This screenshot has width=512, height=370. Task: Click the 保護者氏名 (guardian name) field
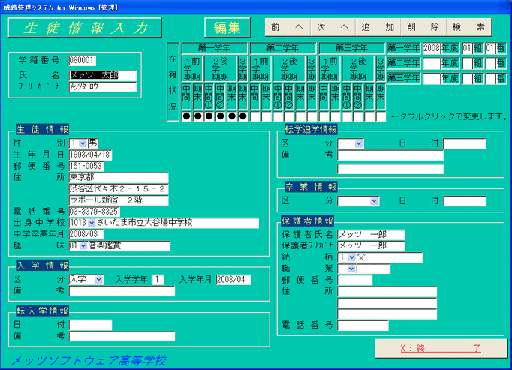(x=371, y=235)
